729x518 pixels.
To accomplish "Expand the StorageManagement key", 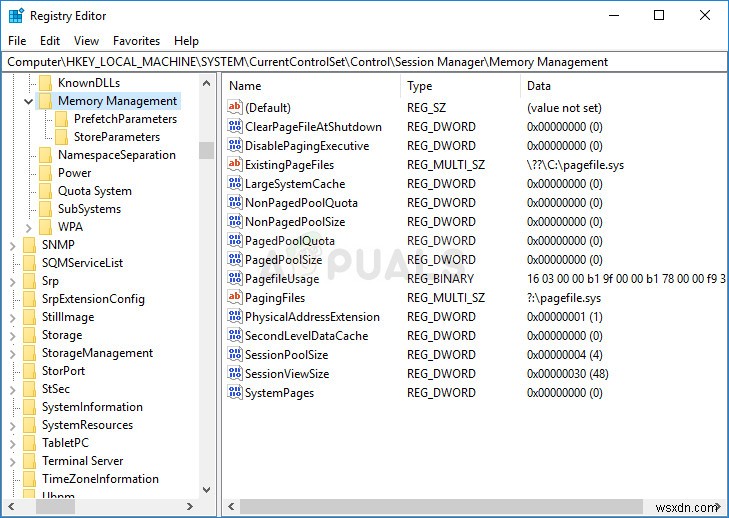I will [x=13, y=353].
